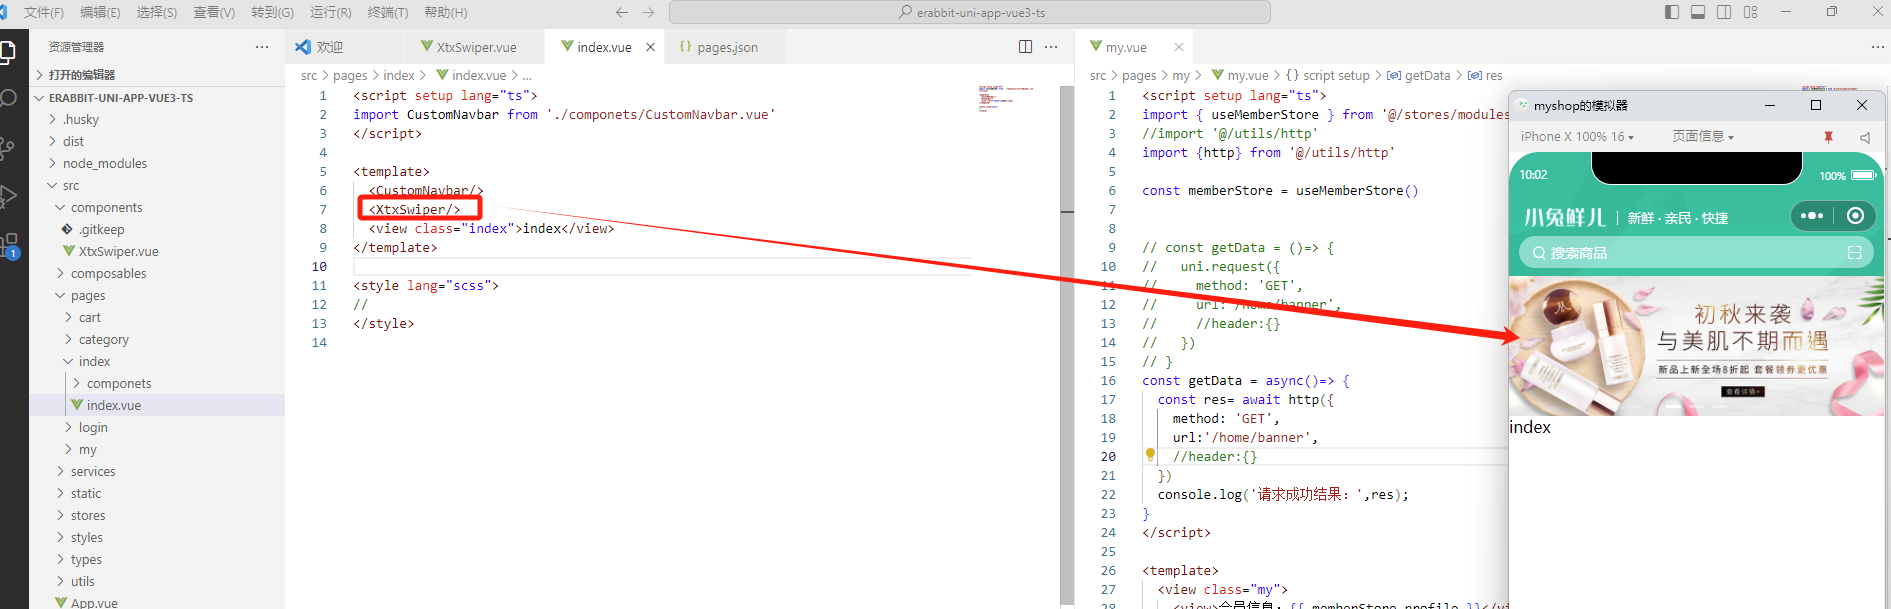
Task: Open the iPhone X device dropdown
Action: pyautogui.click(x=1577, y=137)
